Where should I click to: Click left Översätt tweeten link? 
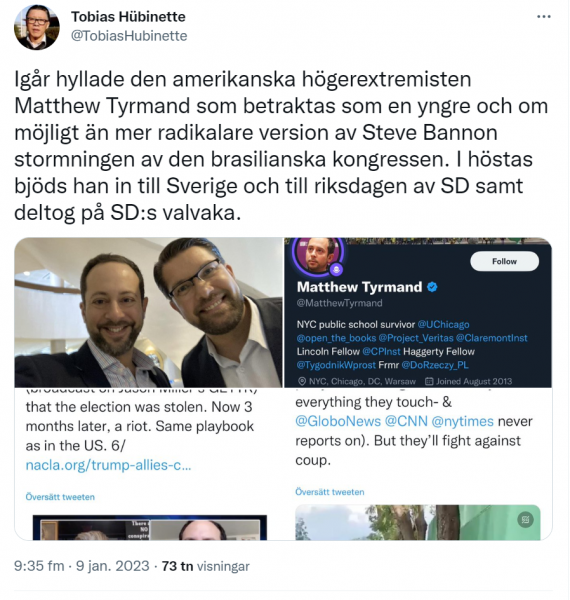click(x=60, y=497)
